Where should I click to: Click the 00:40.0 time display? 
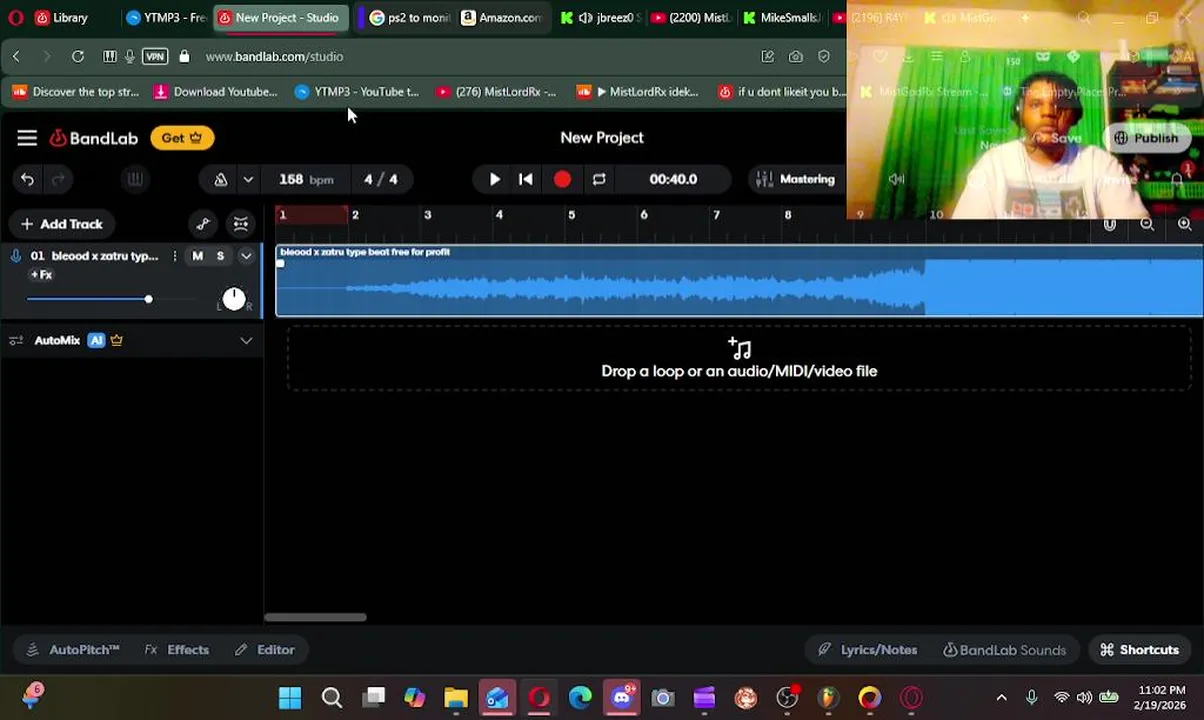click(673, 179)
